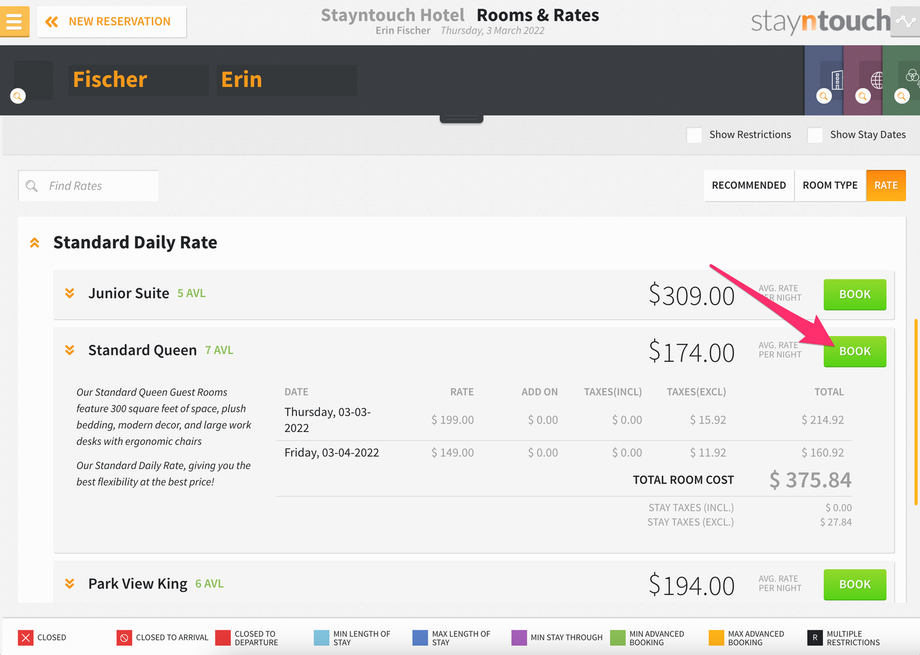The height and width of the screenshot is (655, 920).
Task: Open the activity icon in the header
Action: (x=907, y=22)
